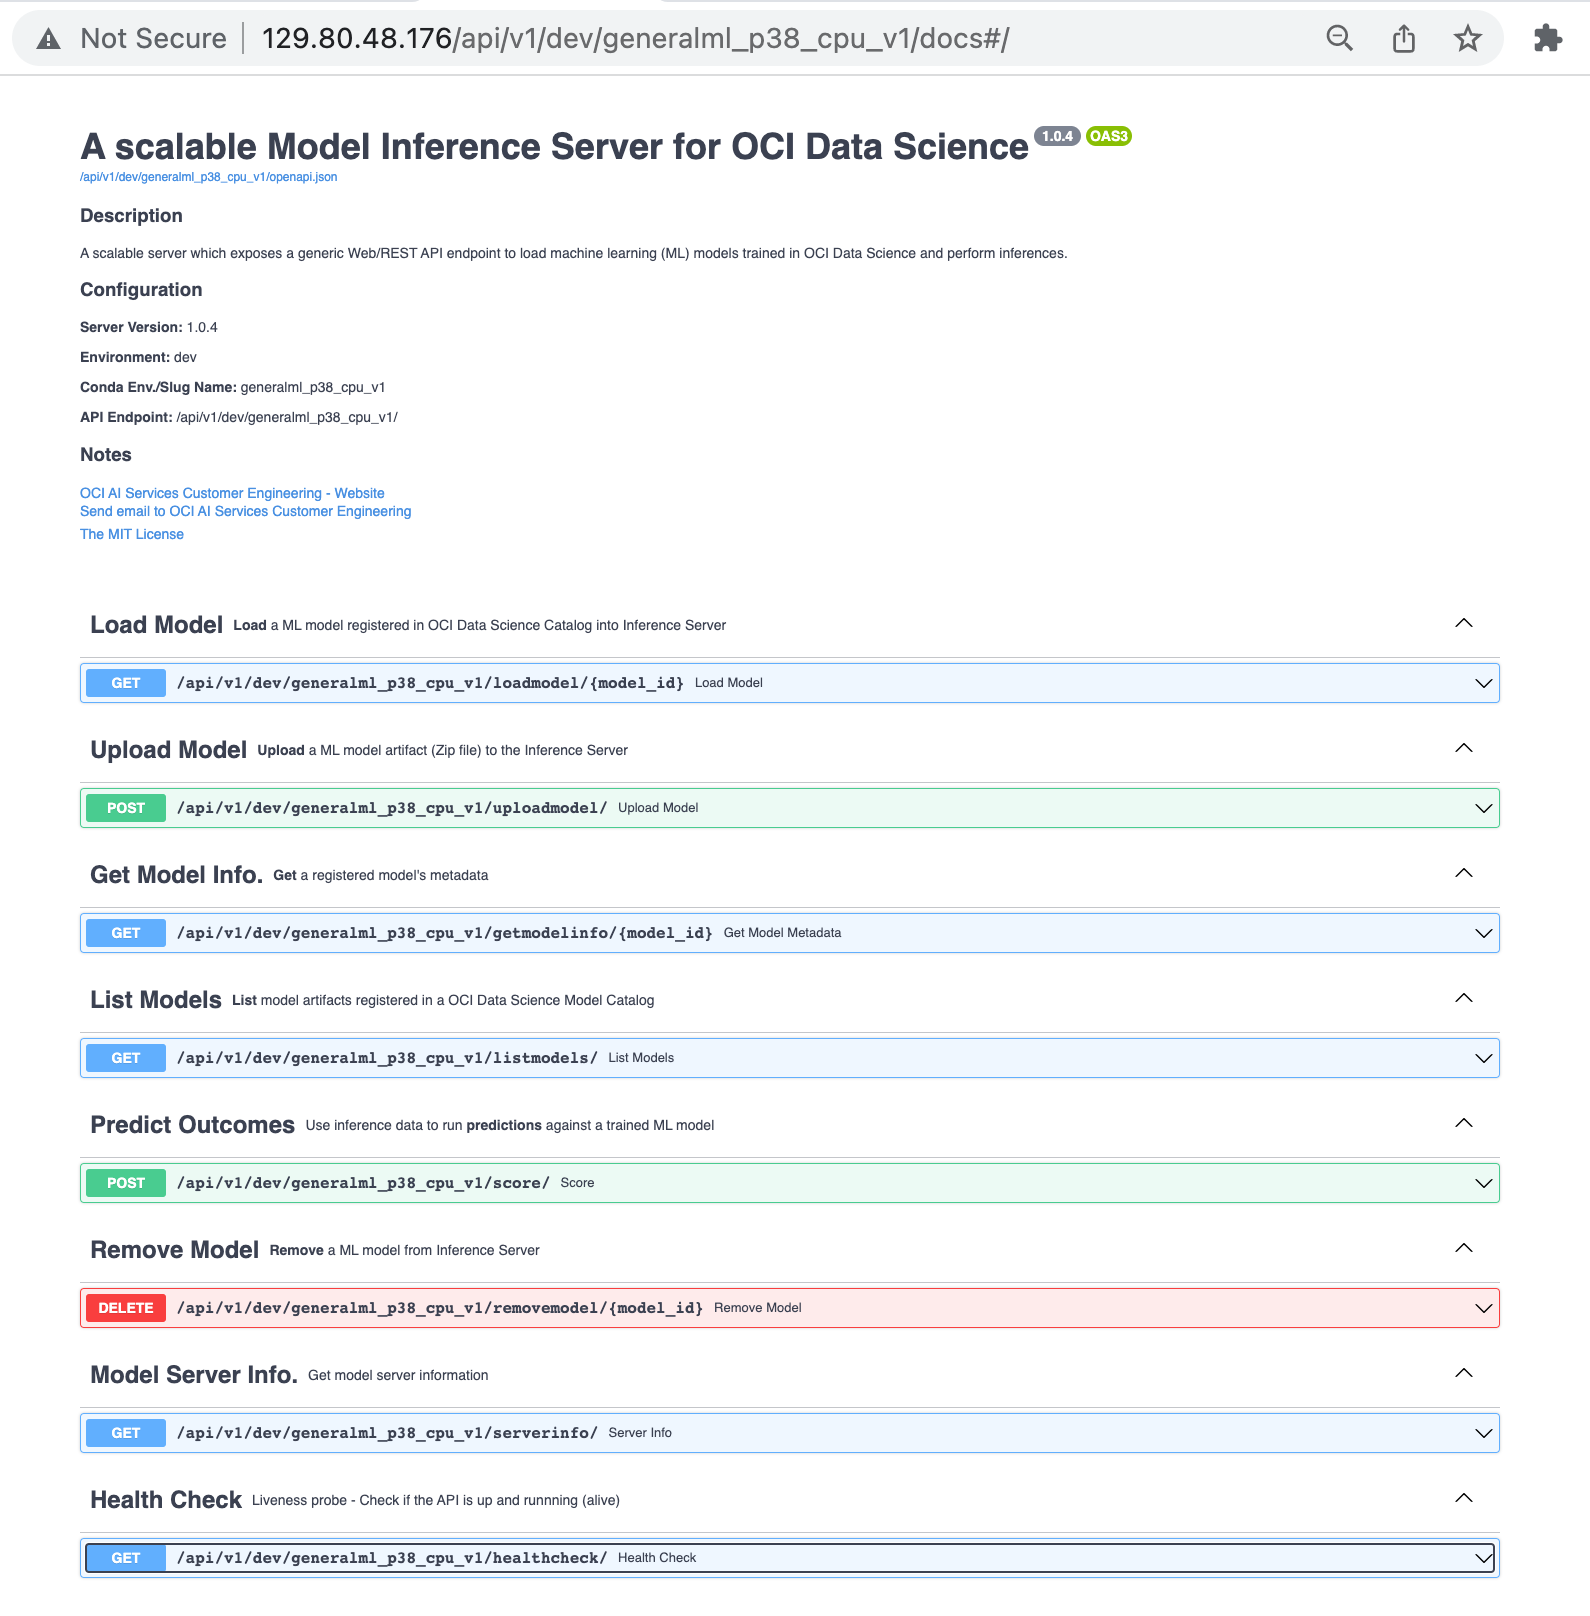Expand the score endpoint chevron
Viewport: 1590px width, 1616px height.
1484,1183
